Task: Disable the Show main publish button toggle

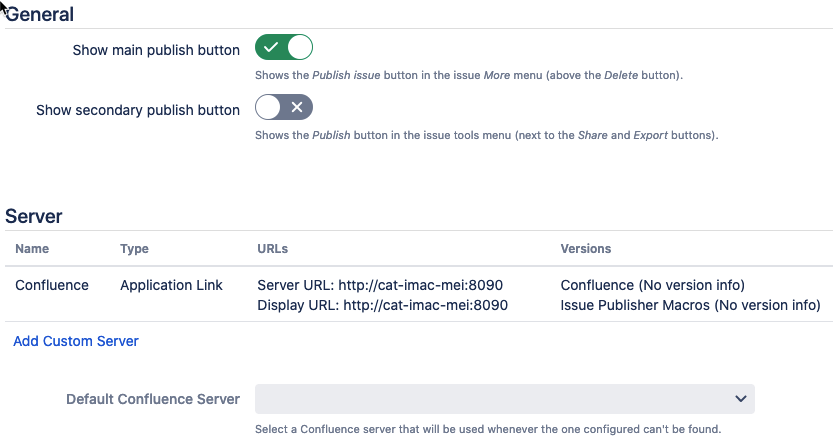Action: point(284,48)
